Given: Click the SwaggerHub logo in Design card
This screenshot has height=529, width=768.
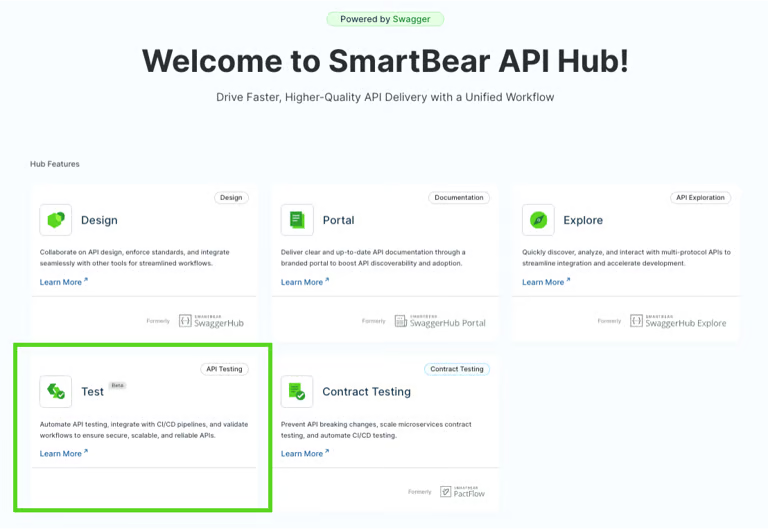Looking at the screenshot, I should (211, 321).
